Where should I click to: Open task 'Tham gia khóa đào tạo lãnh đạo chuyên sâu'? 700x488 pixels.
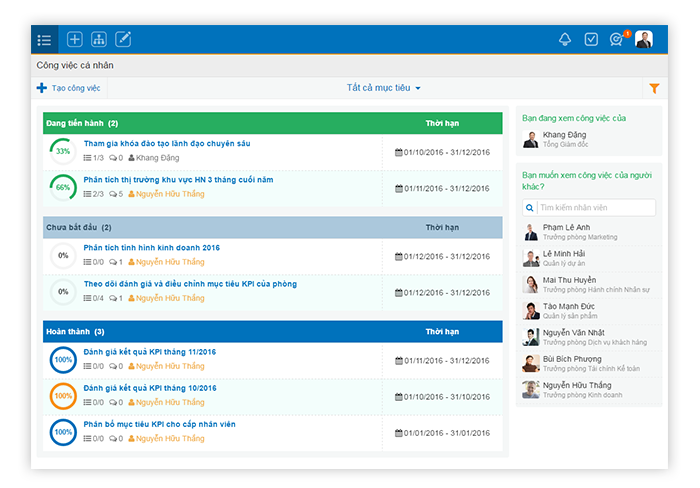click(x=167, y=144)
